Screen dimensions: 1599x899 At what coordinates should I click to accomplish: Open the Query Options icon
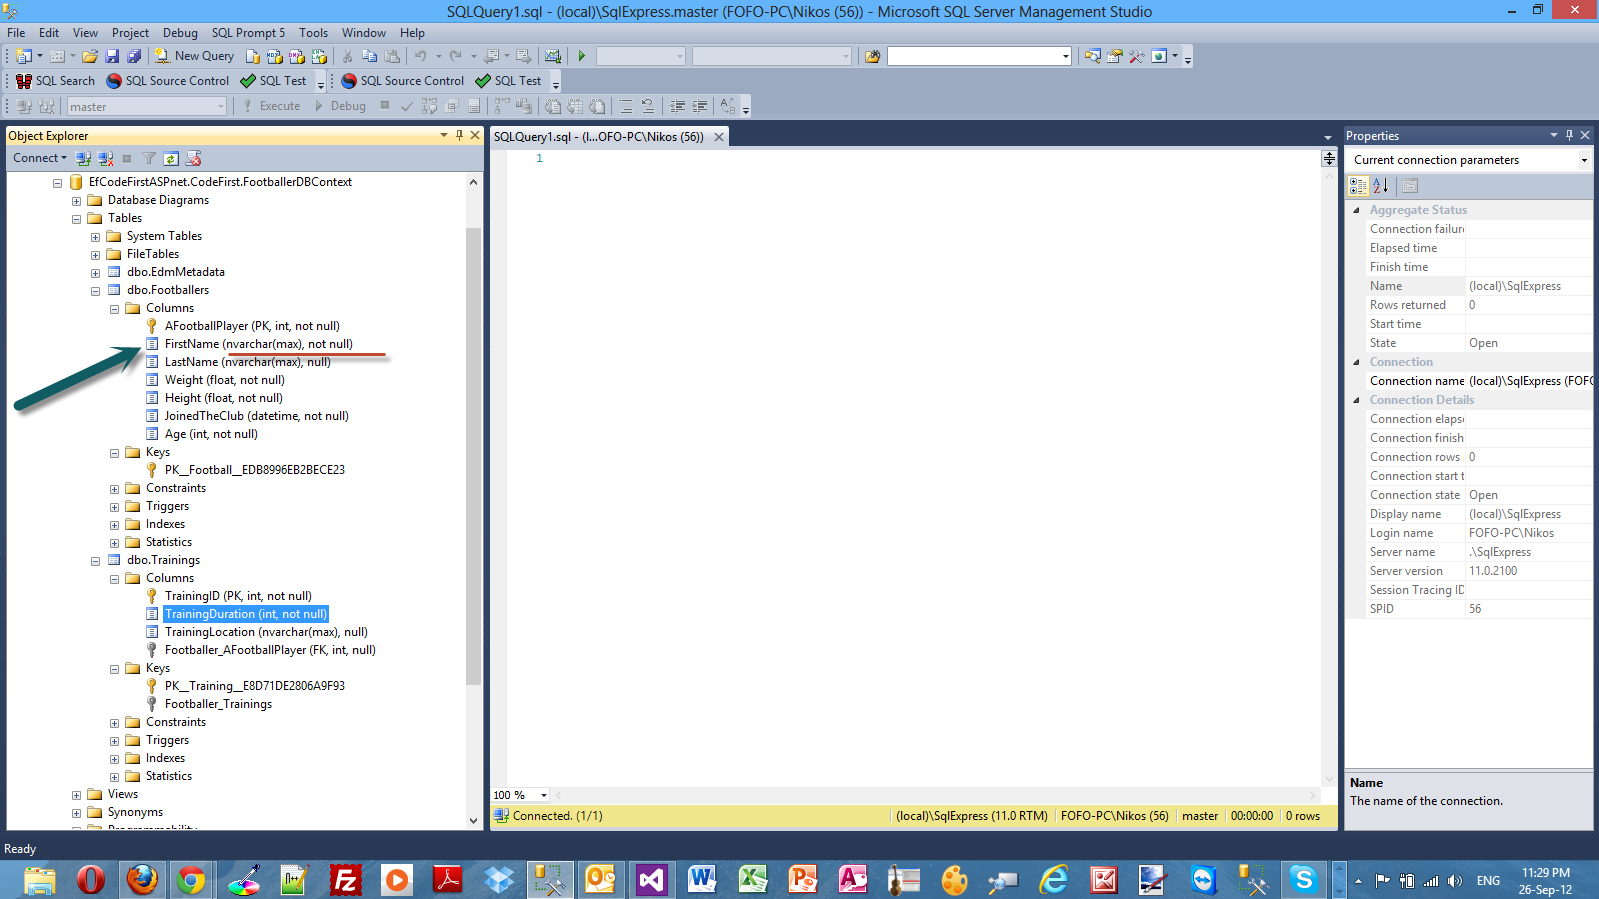point(451,106)
